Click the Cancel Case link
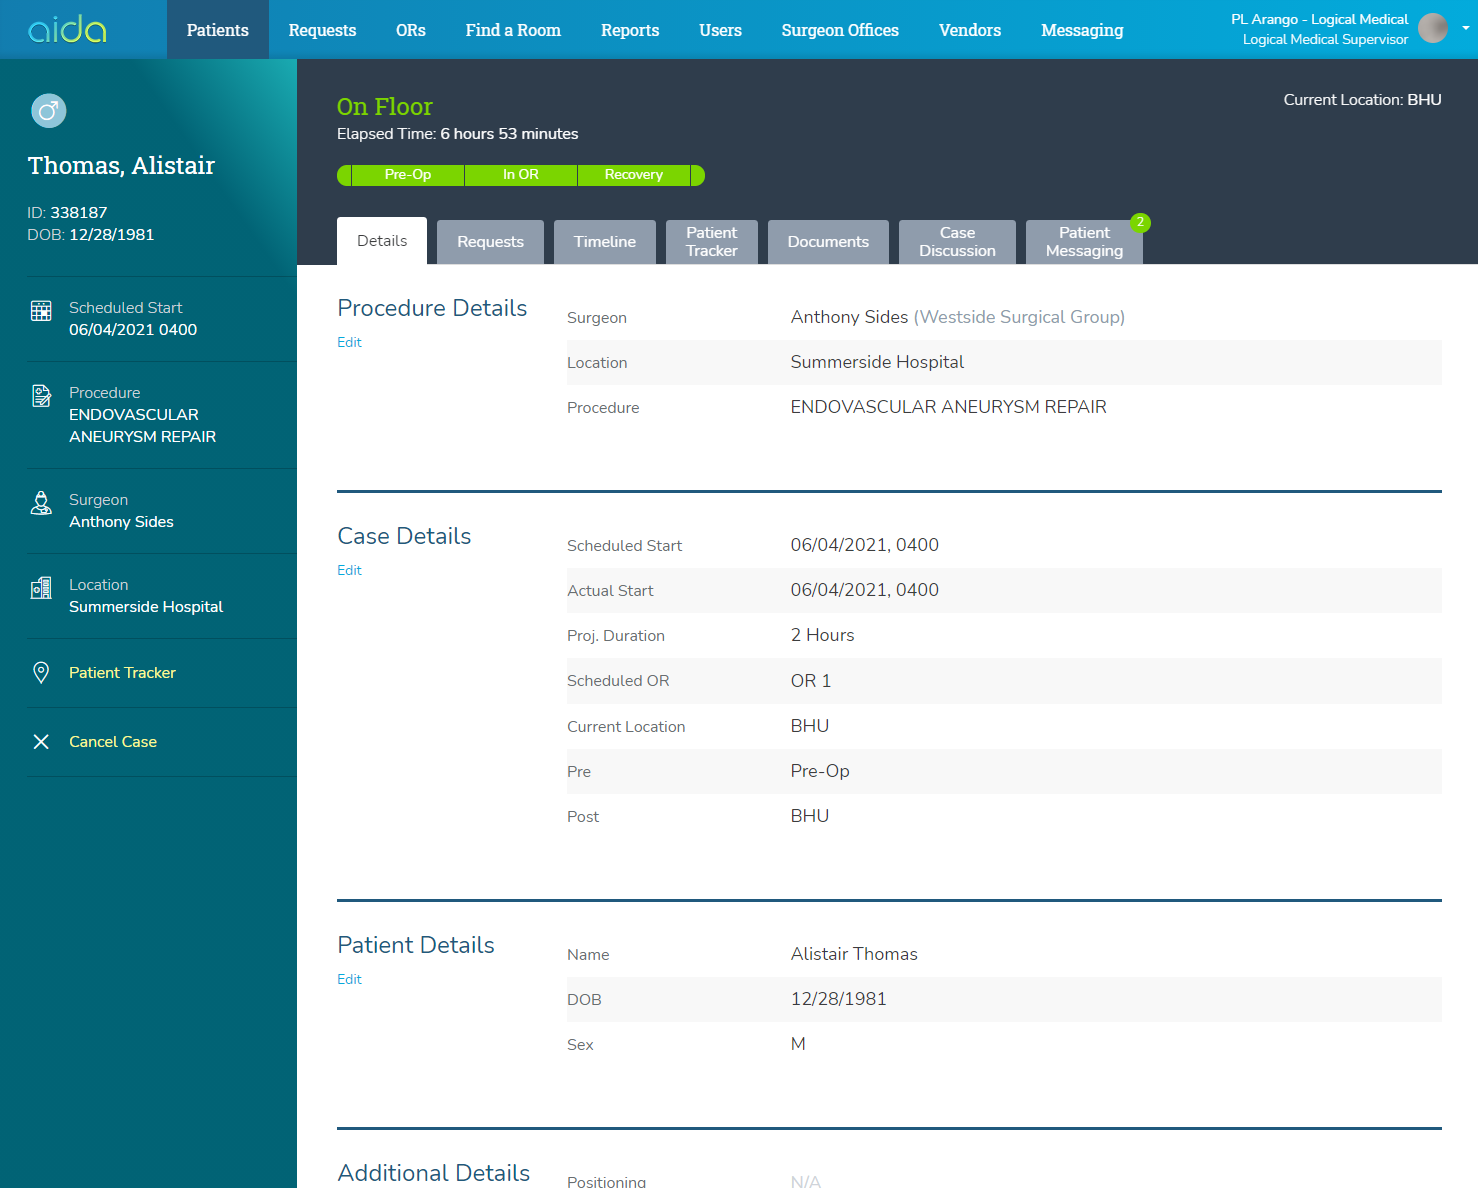Image resolution: width=1478 pixels, height=1188 pixels. tap(113, 742)
